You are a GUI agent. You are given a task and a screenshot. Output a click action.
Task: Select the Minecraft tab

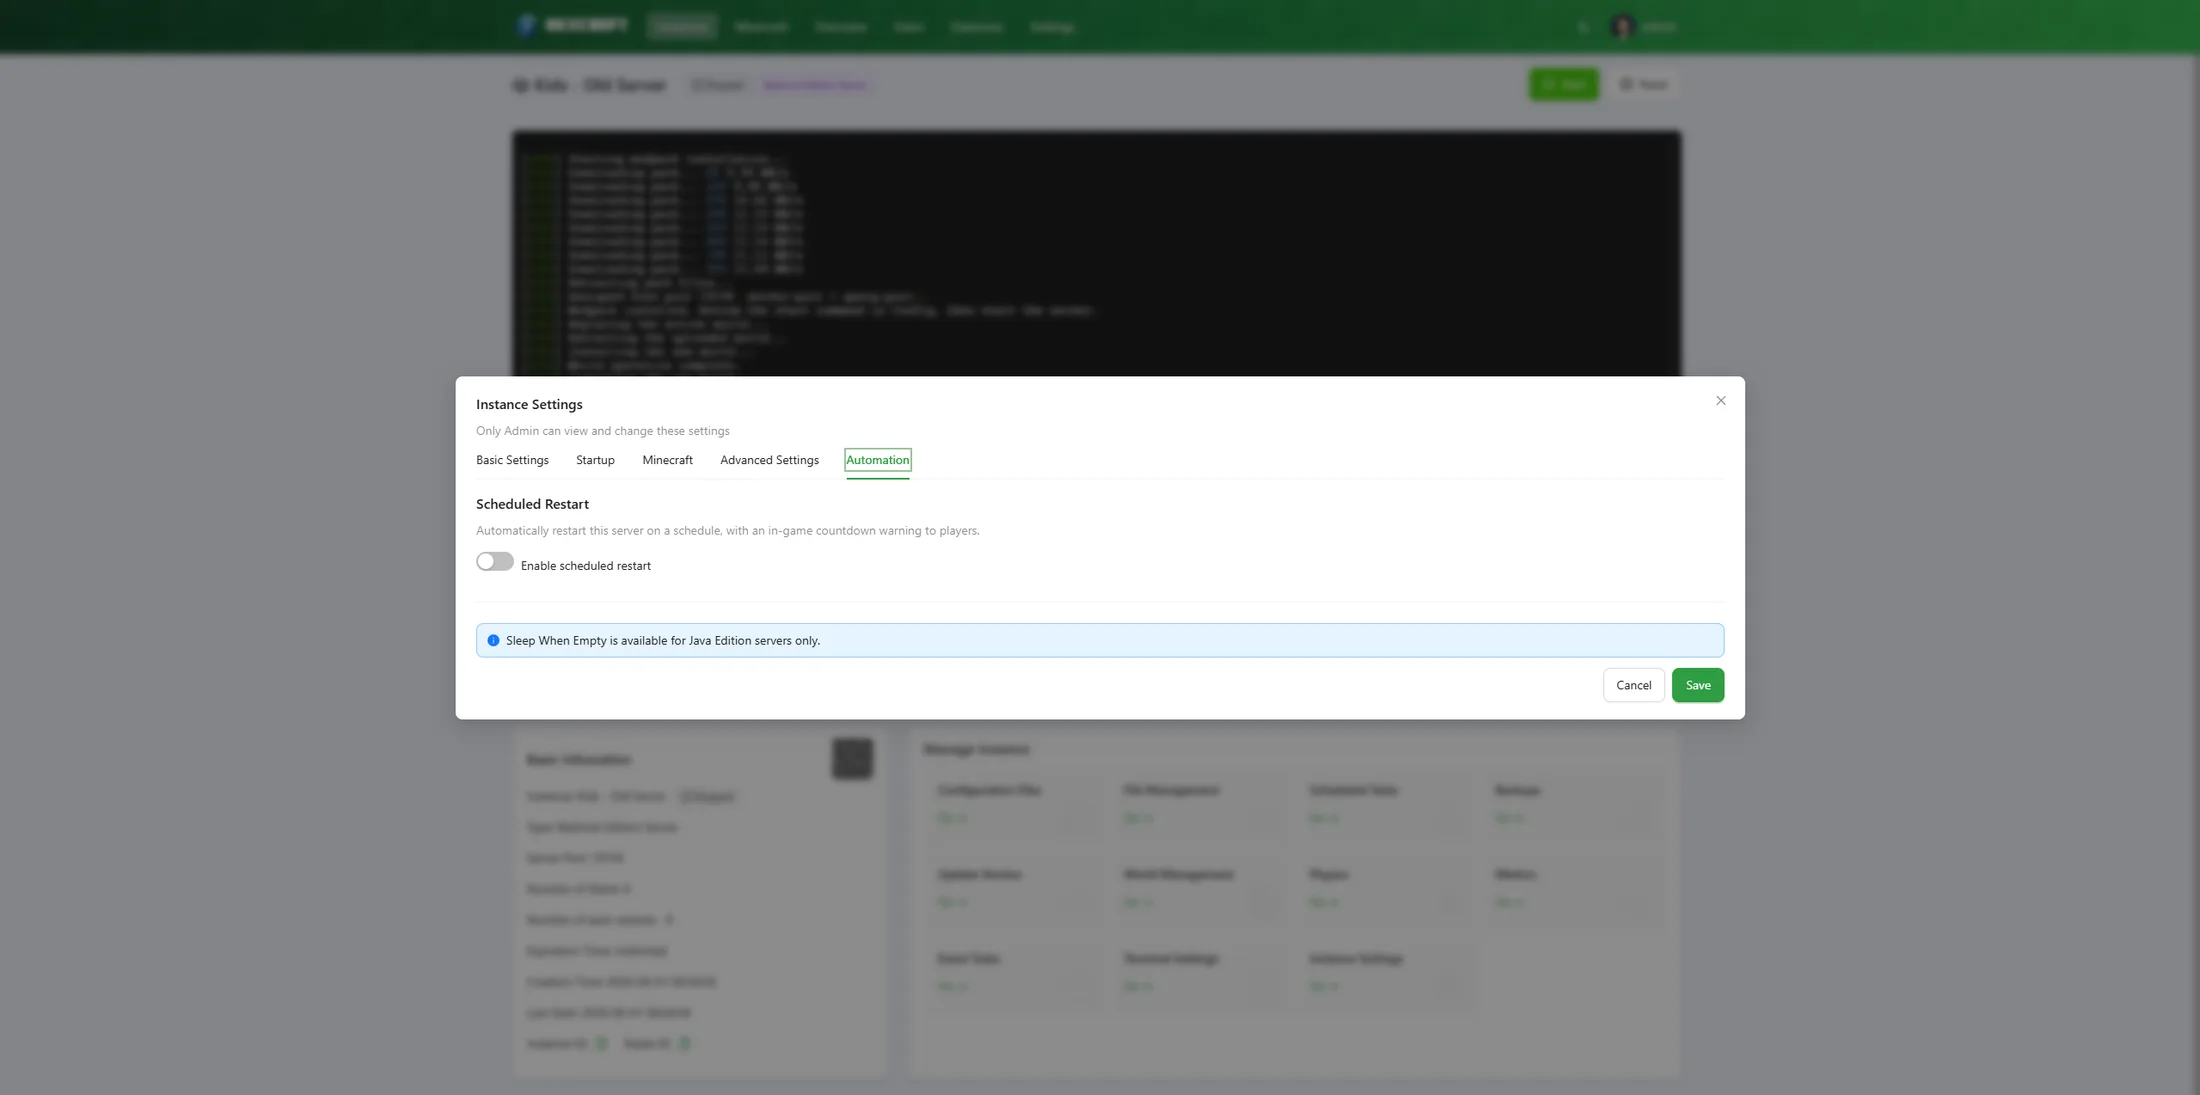click(667, 460)
